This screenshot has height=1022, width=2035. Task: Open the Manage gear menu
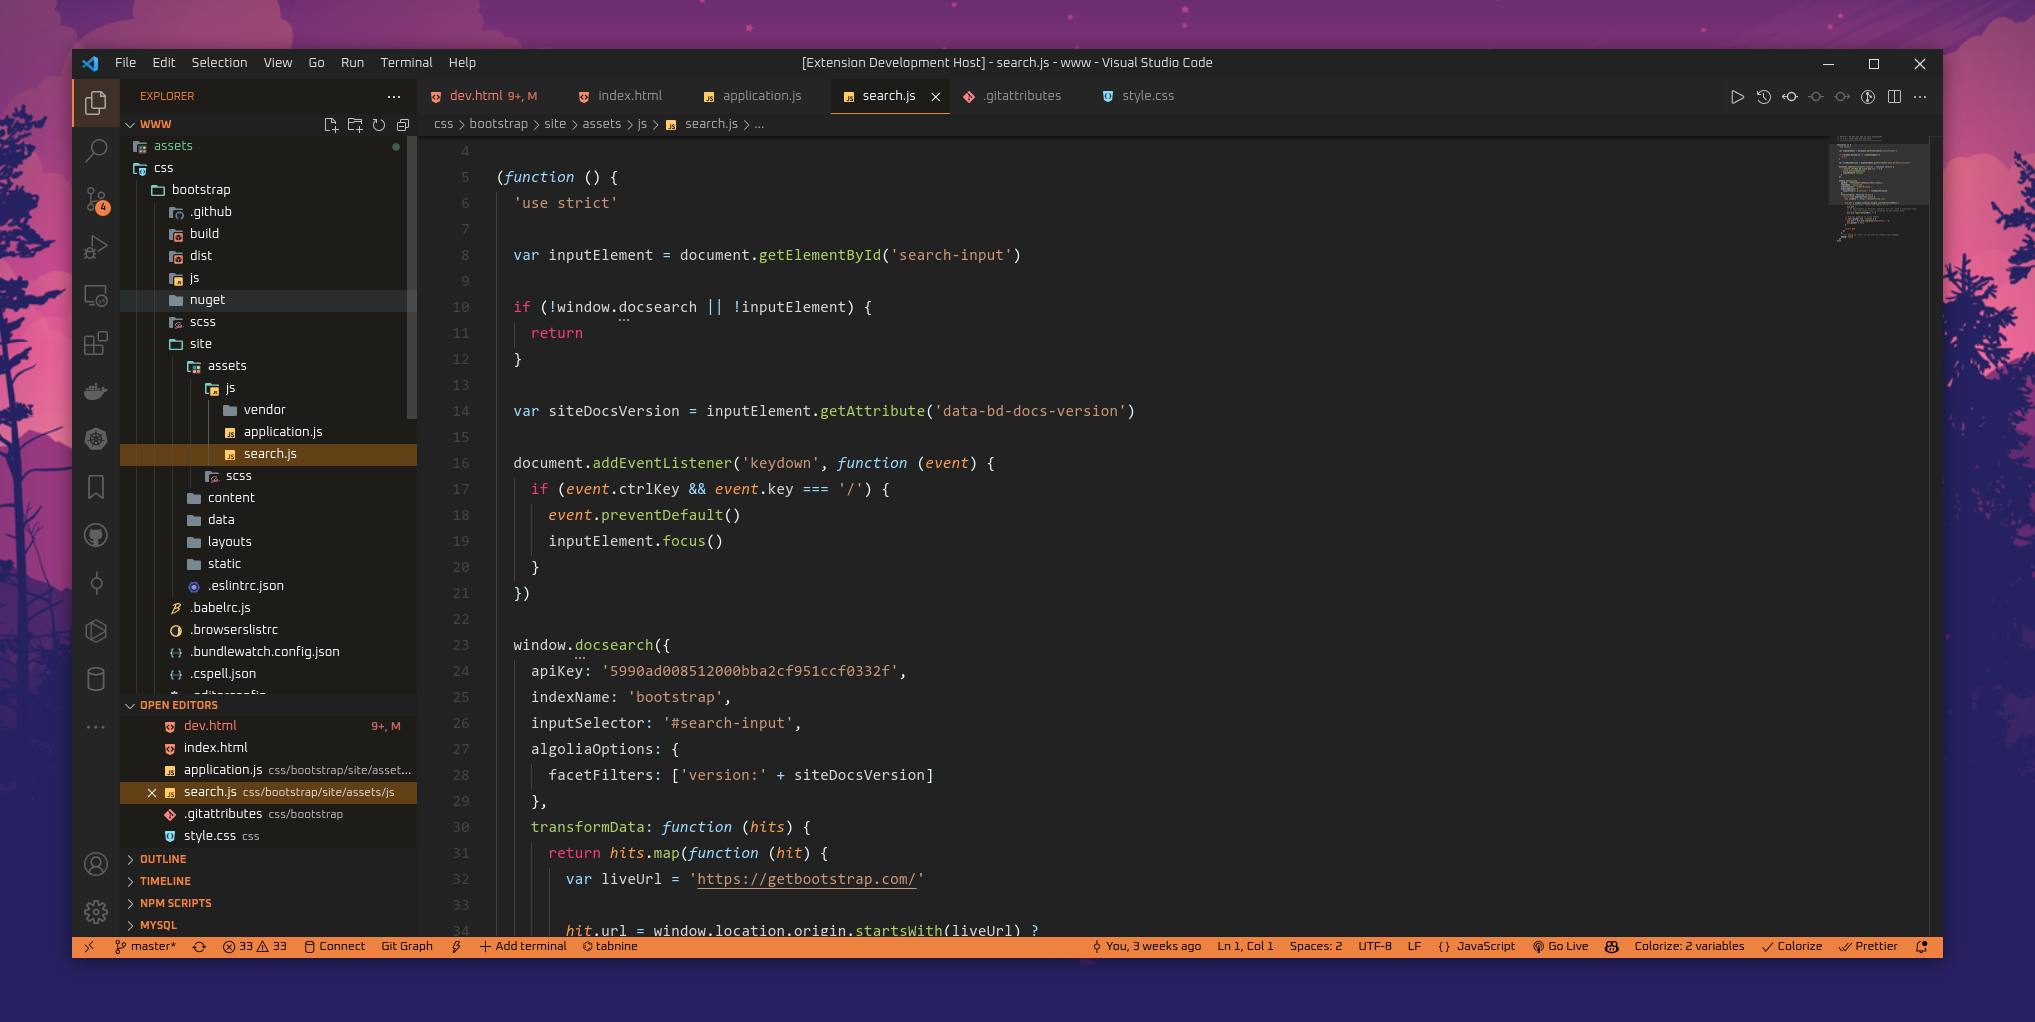(x=96, y=912)
